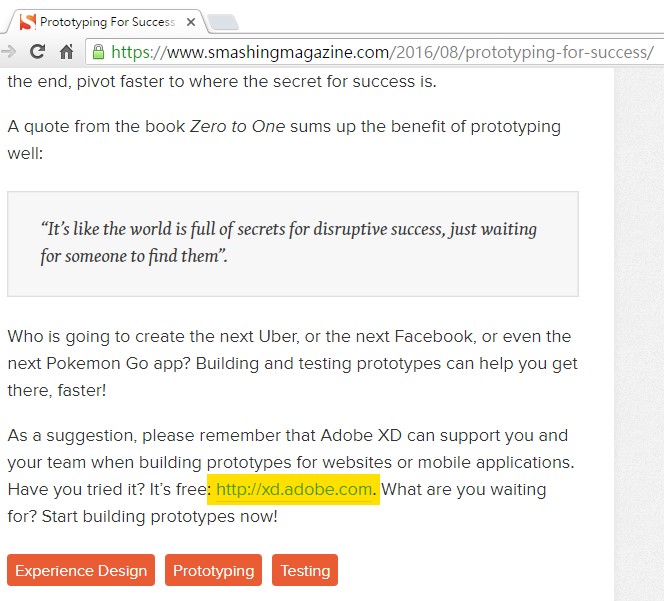
Task: Click the browser reload button
Action: click(x=38, y=52)
